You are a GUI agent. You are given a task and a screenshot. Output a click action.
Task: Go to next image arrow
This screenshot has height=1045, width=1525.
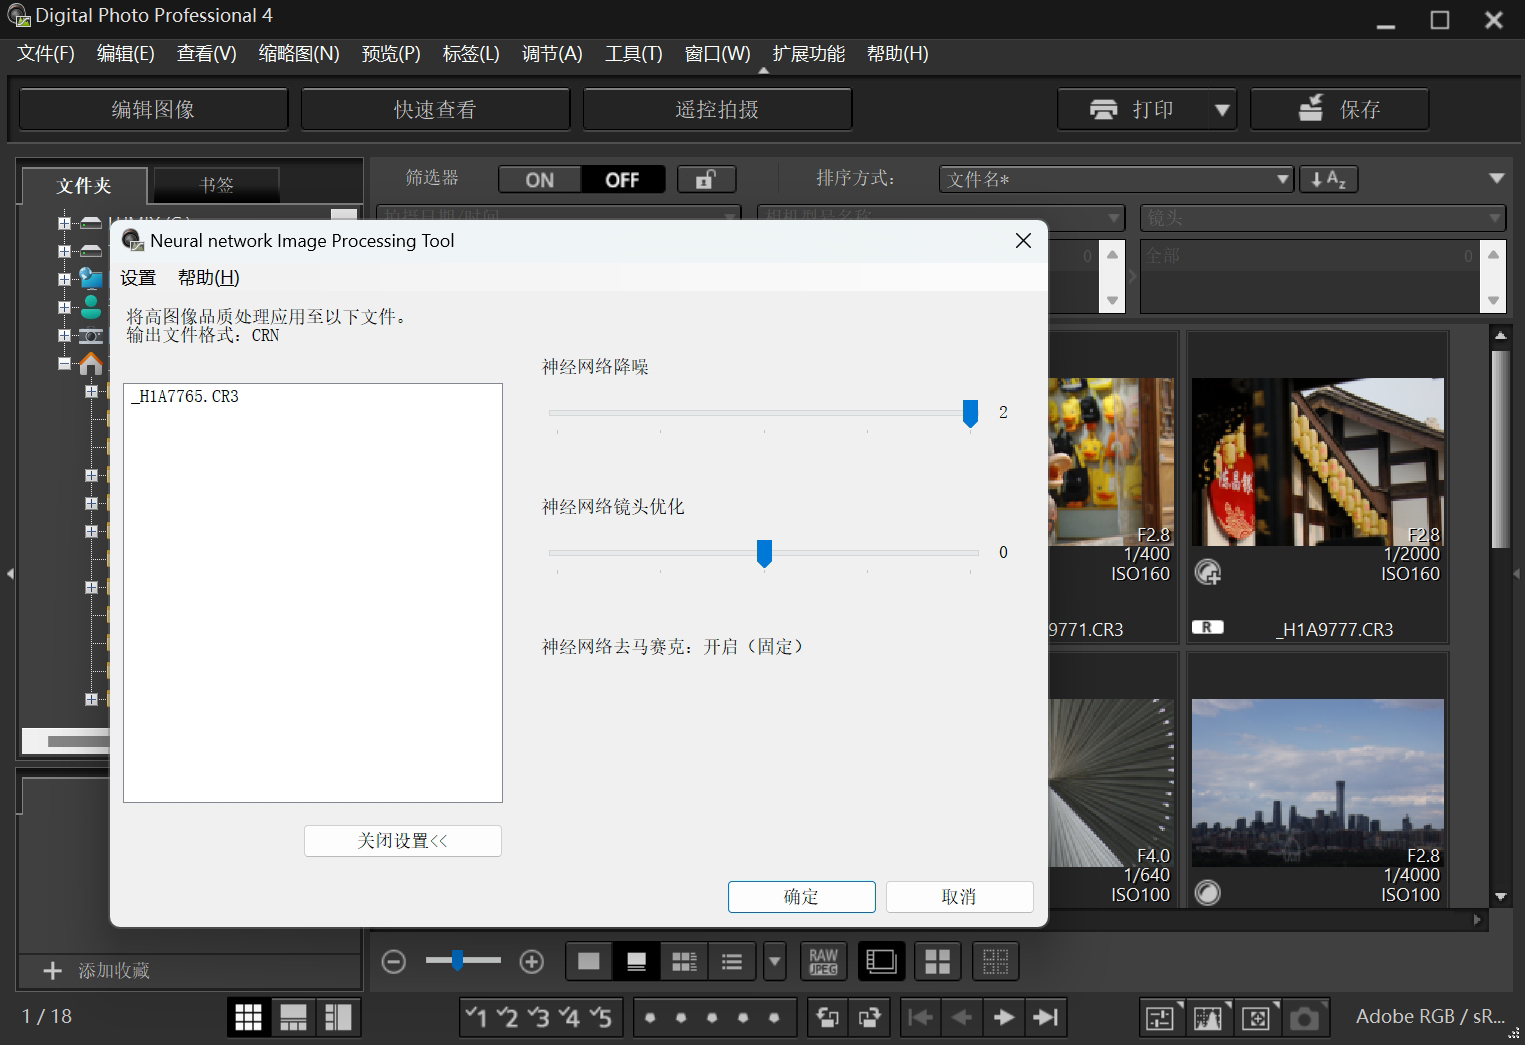1003,1017
